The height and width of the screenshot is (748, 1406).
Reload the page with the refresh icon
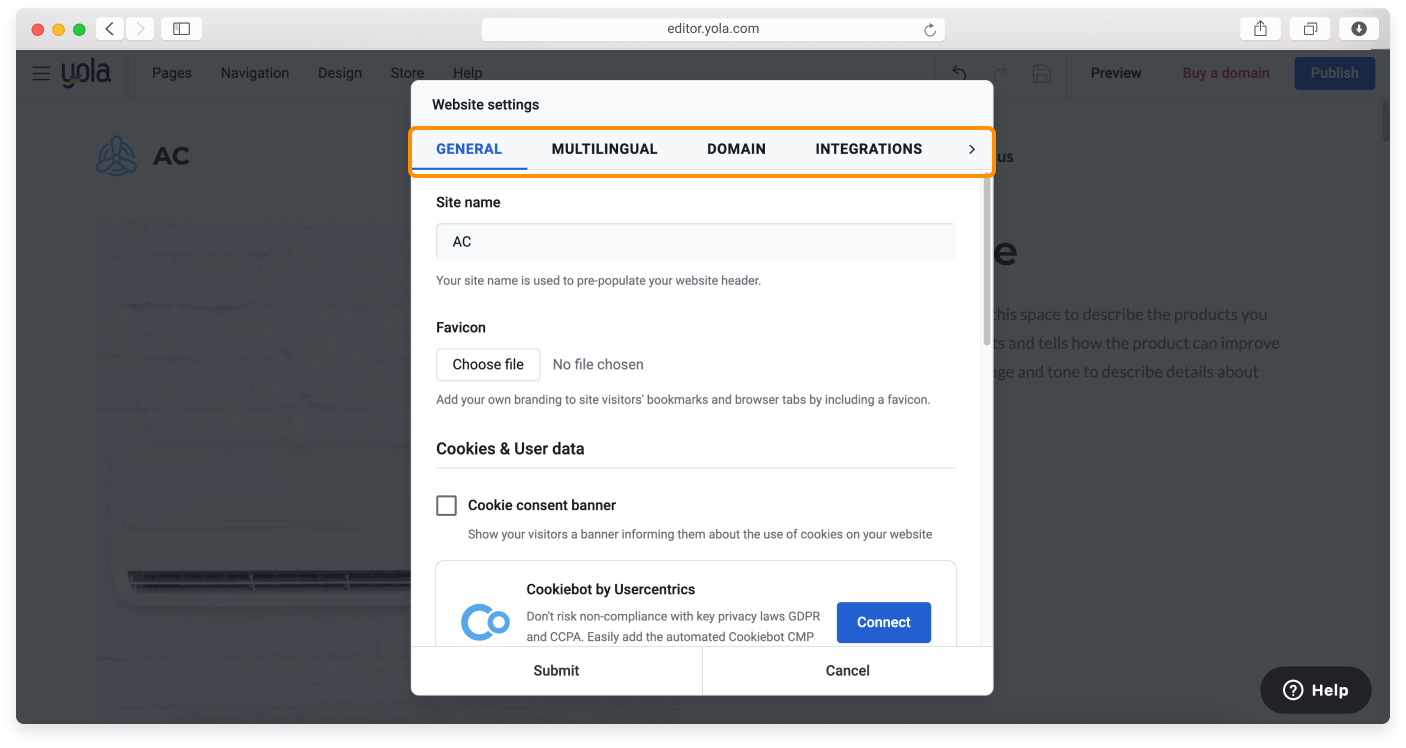(930, 30)
